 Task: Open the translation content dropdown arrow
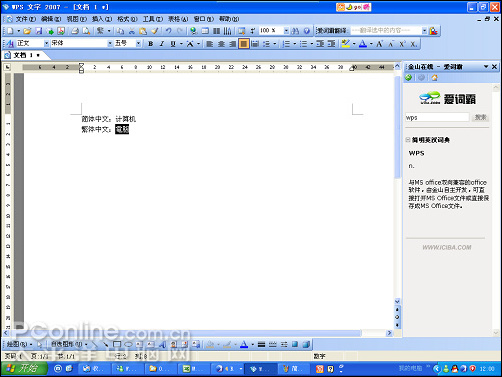coord(424,31)
